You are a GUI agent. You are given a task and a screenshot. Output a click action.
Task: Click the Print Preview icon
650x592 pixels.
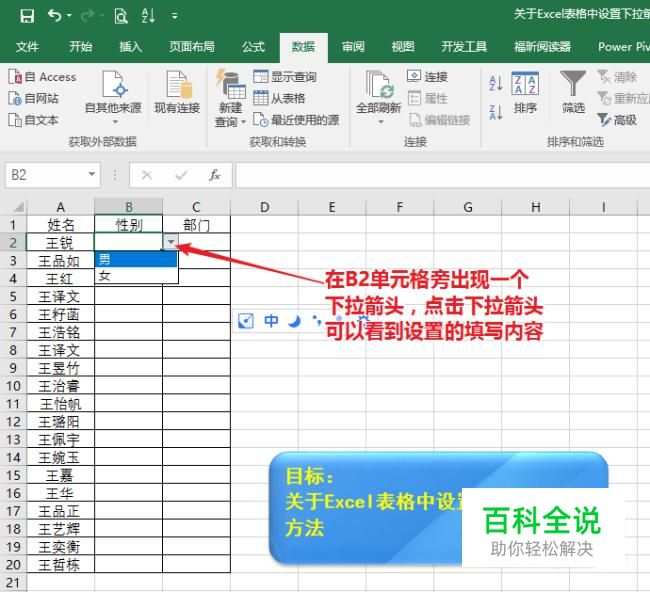(x=121, y=16)
